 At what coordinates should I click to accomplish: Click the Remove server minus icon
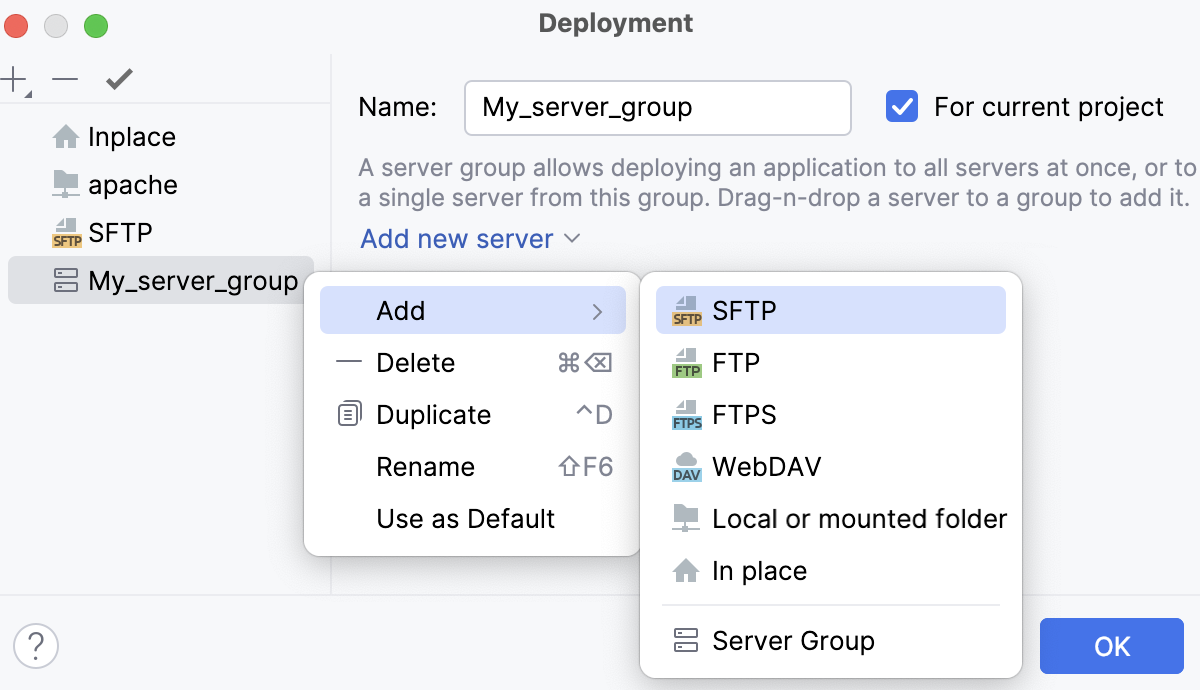coord(64,78)
